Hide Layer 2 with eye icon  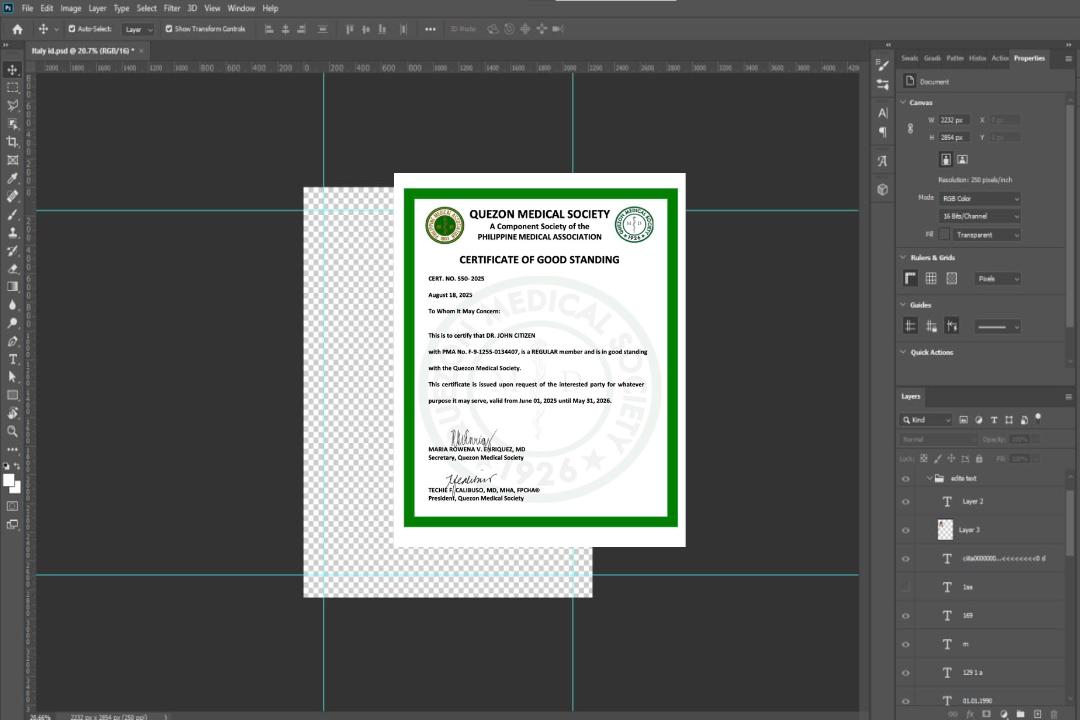coord(906,502)
